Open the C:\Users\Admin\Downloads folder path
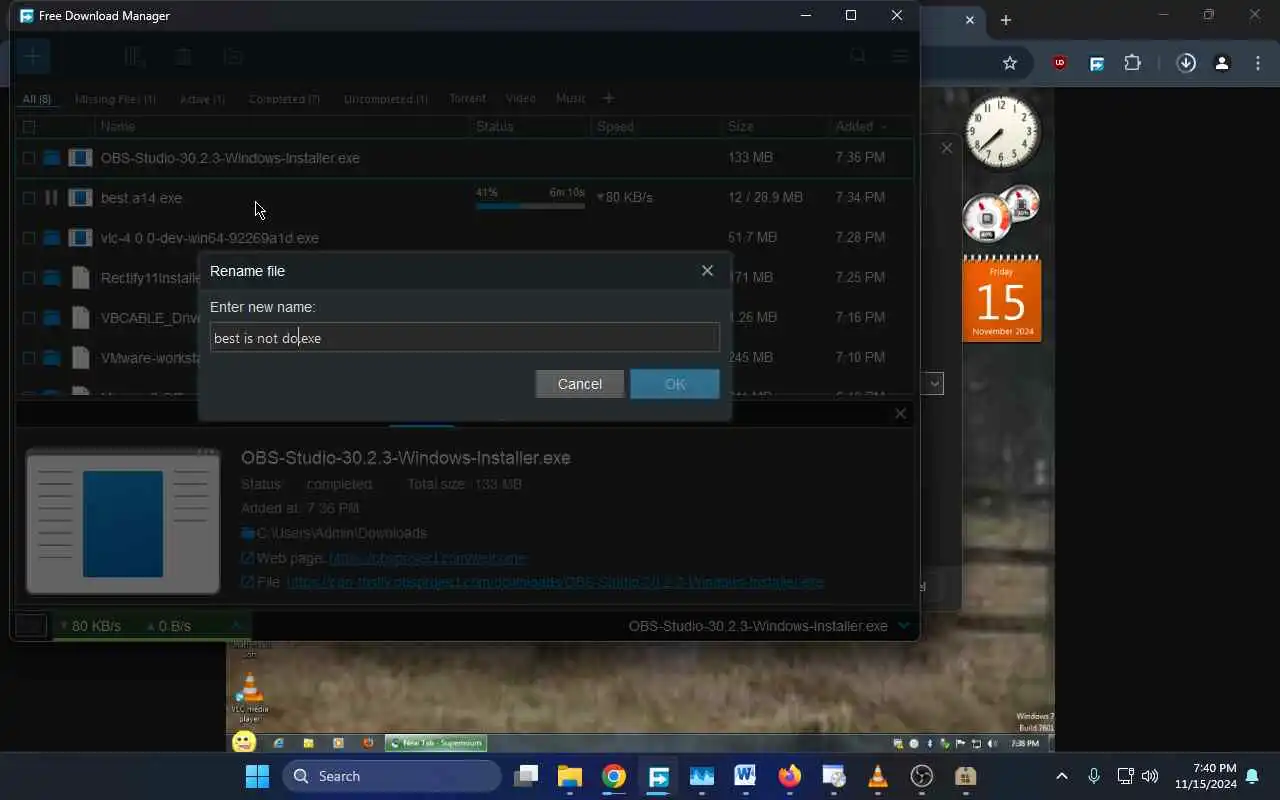1280x800 pixels. point(341,533)
